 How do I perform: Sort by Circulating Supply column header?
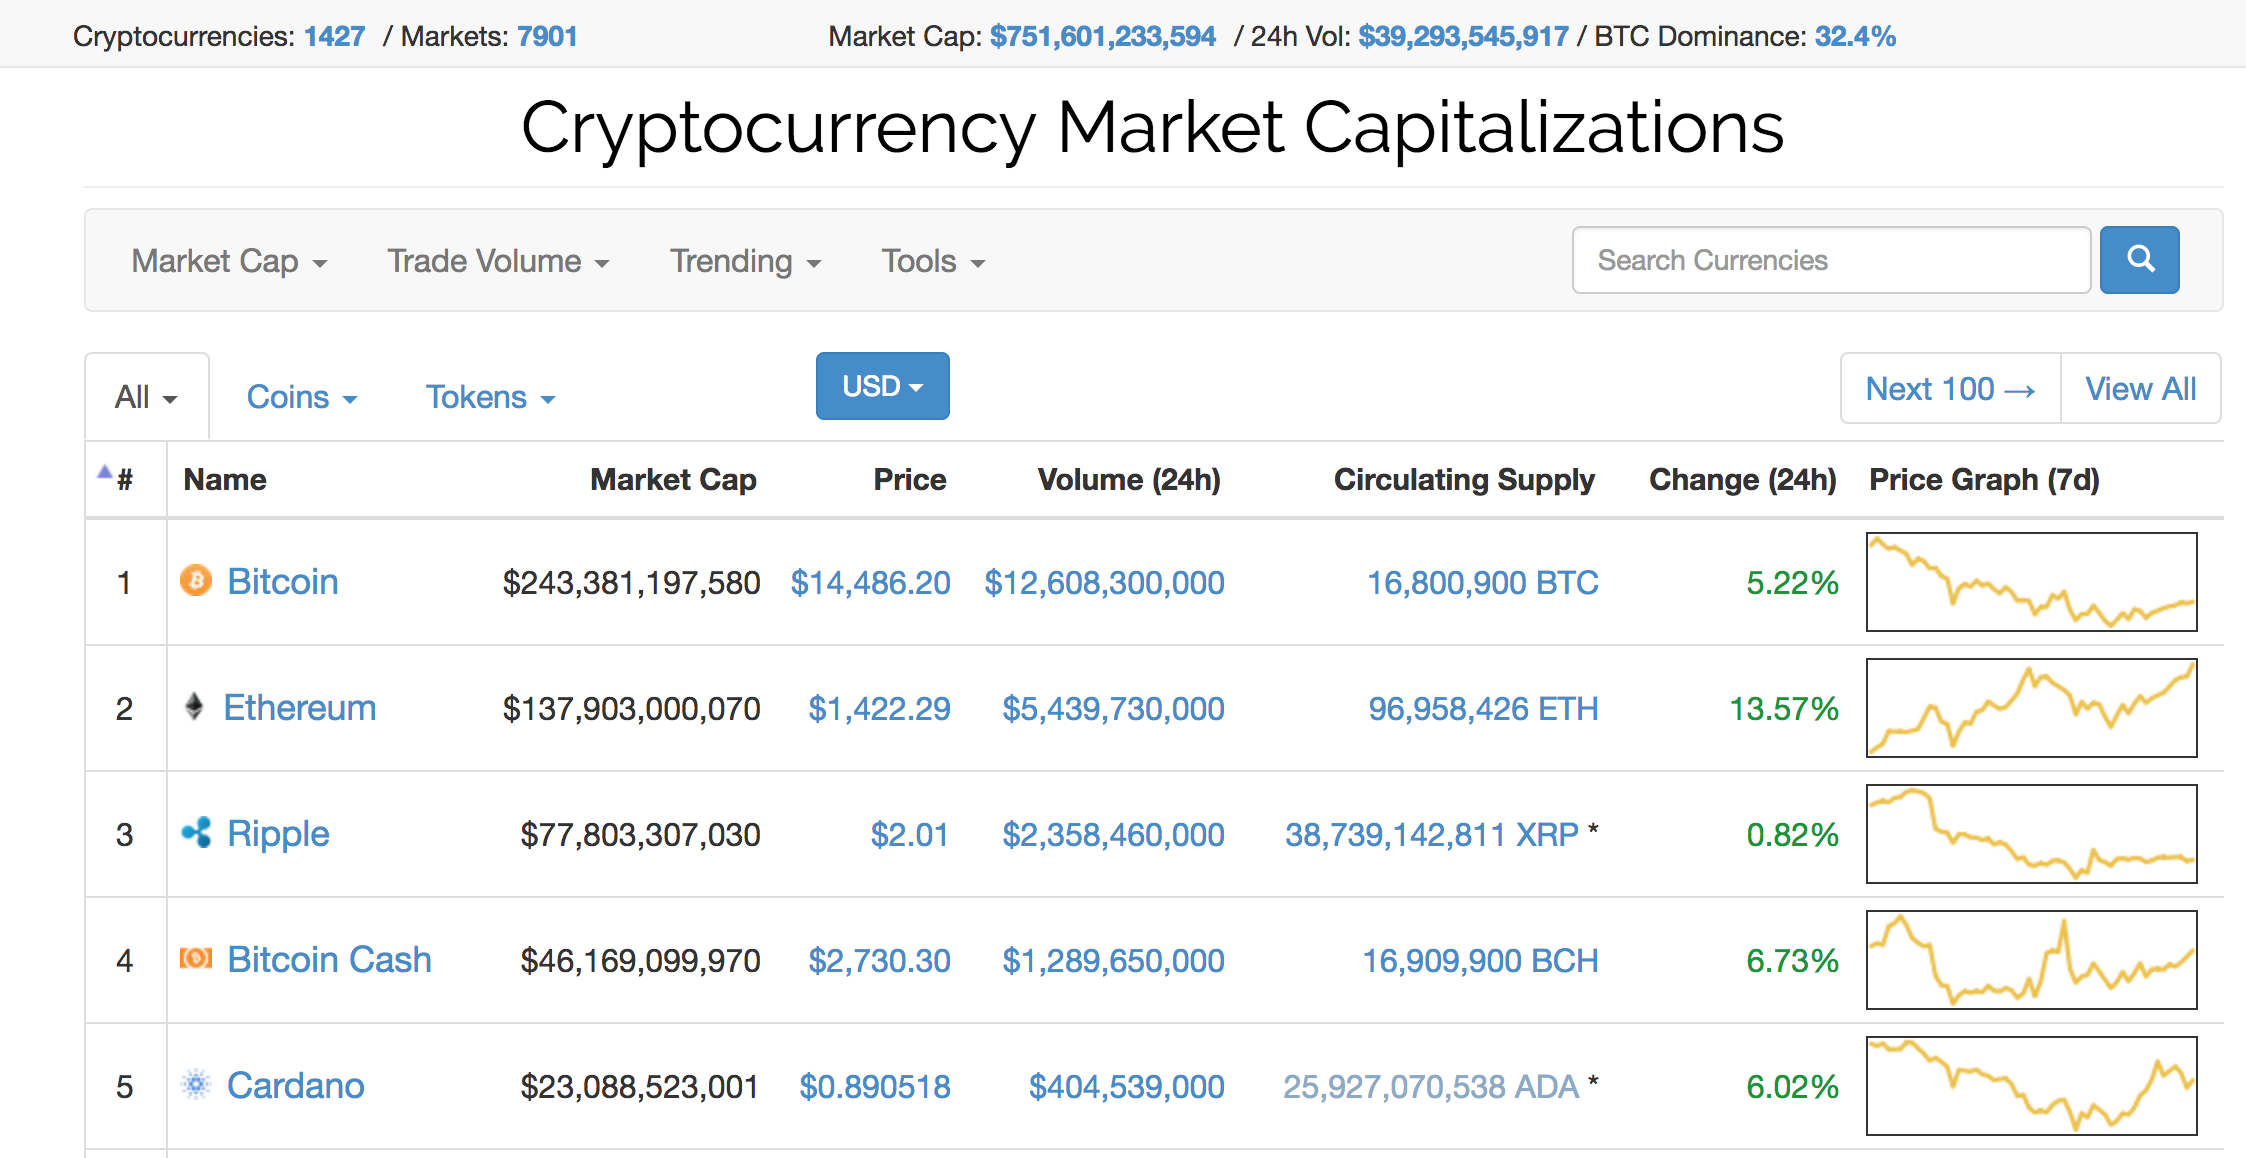coord(1464,479)
